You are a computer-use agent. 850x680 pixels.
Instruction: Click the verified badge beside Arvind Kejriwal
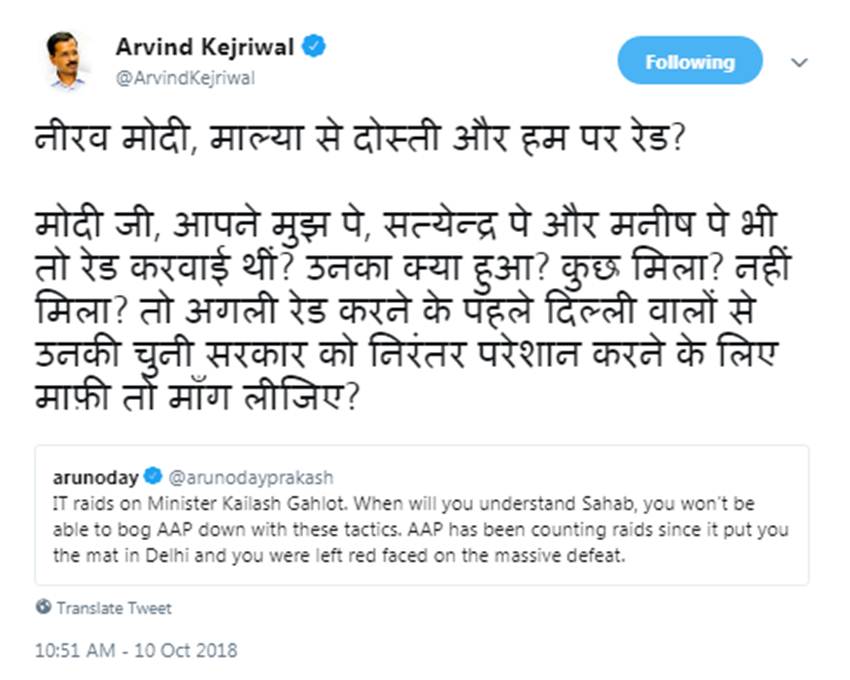[313, 46]
